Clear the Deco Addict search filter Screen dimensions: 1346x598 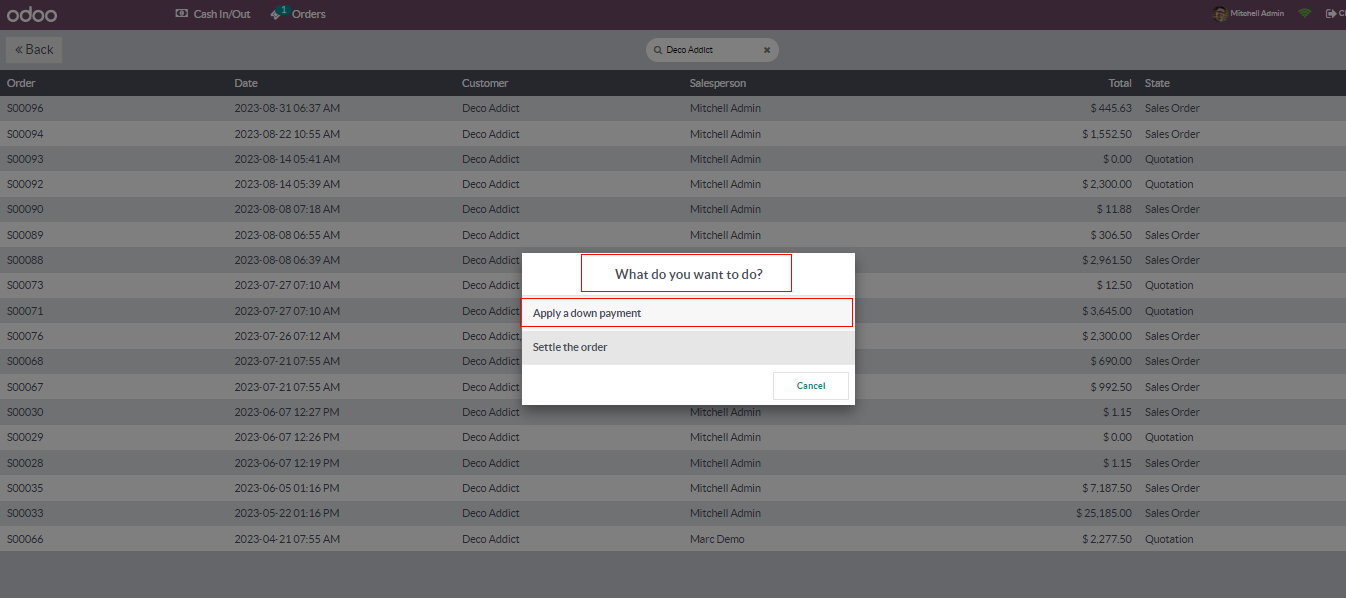pos(767,50)
